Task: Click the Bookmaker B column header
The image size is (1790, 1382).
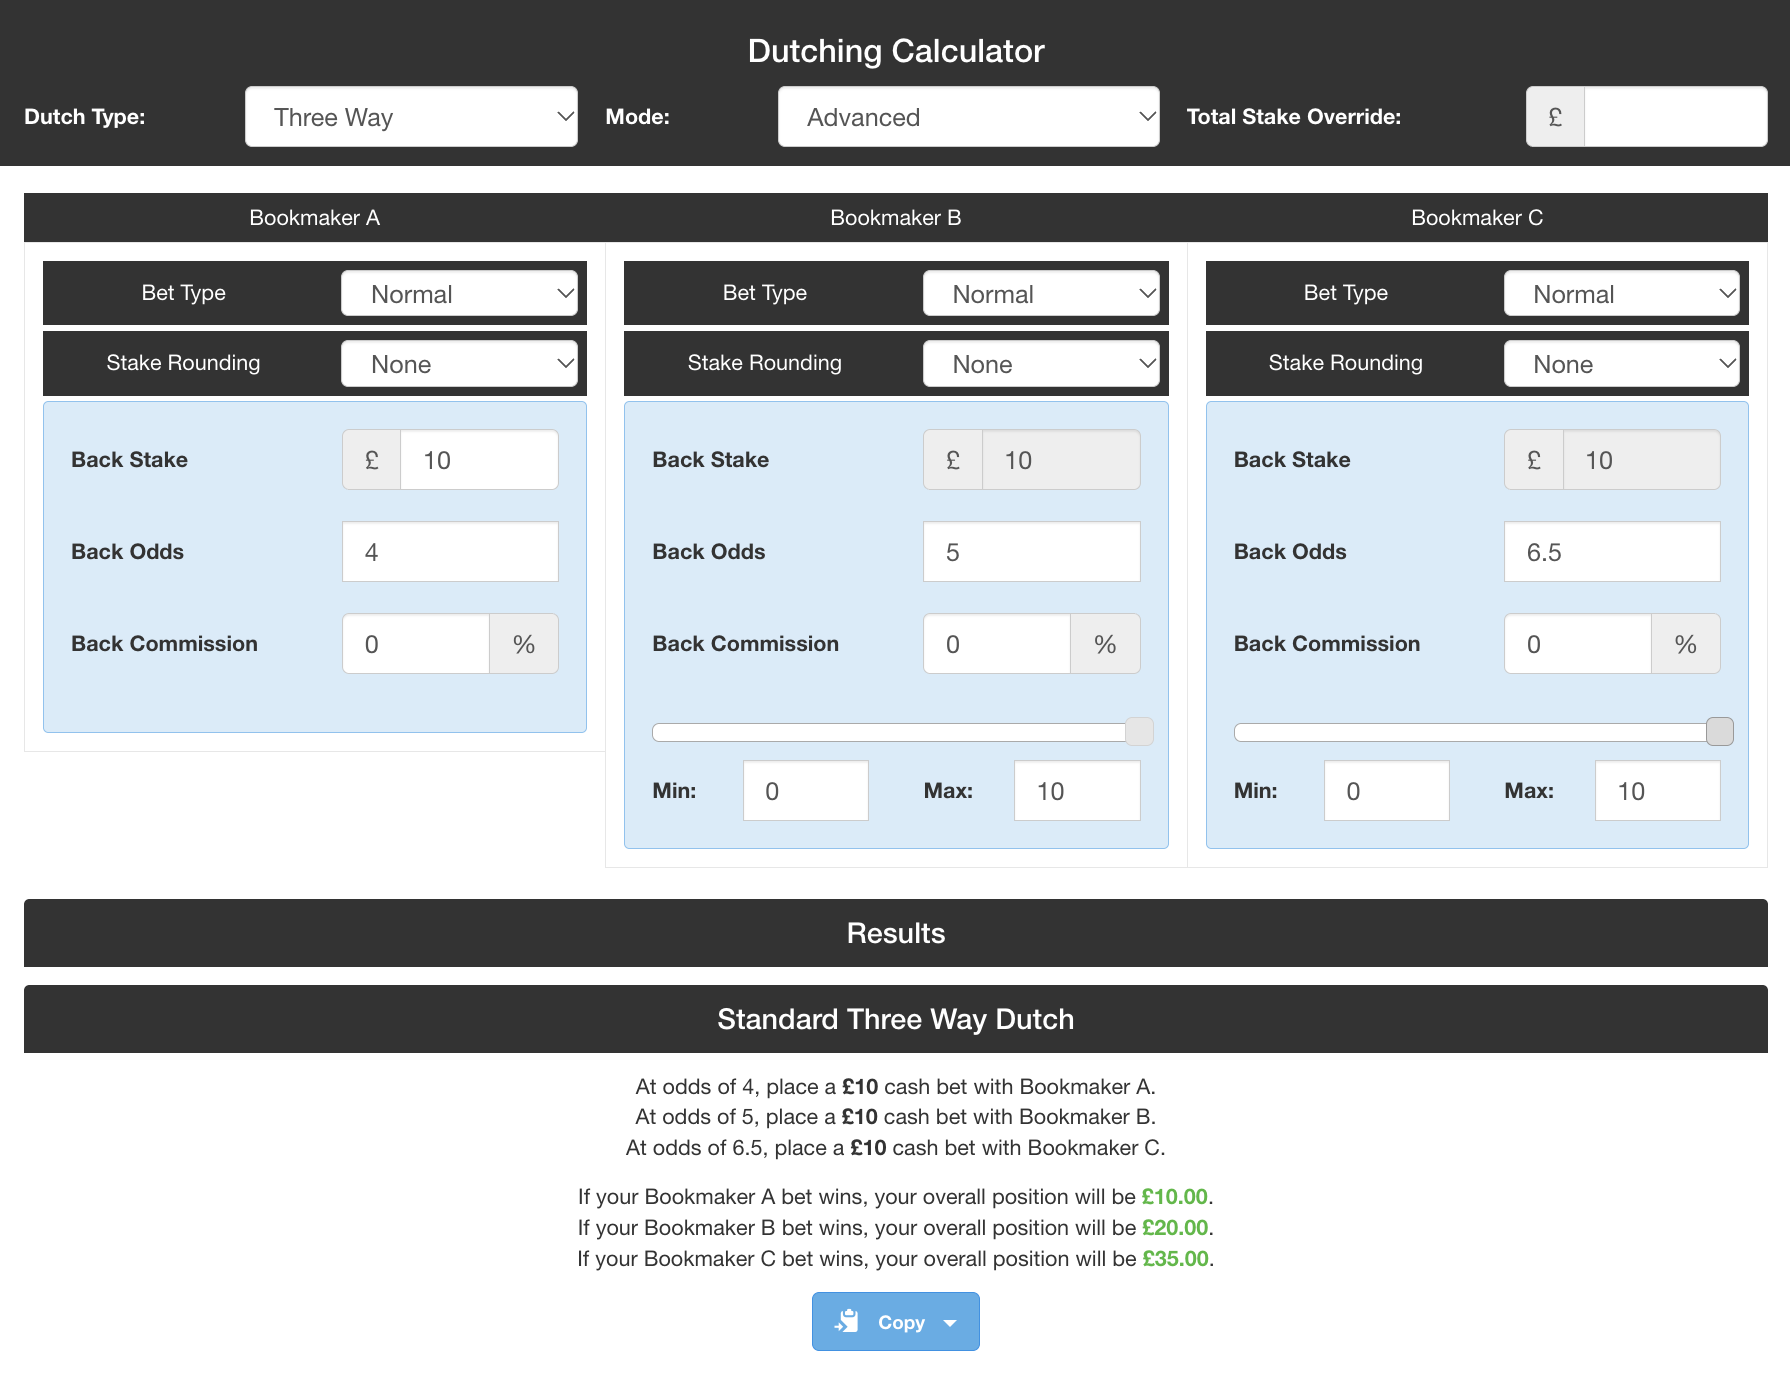Action: (896, 218)
